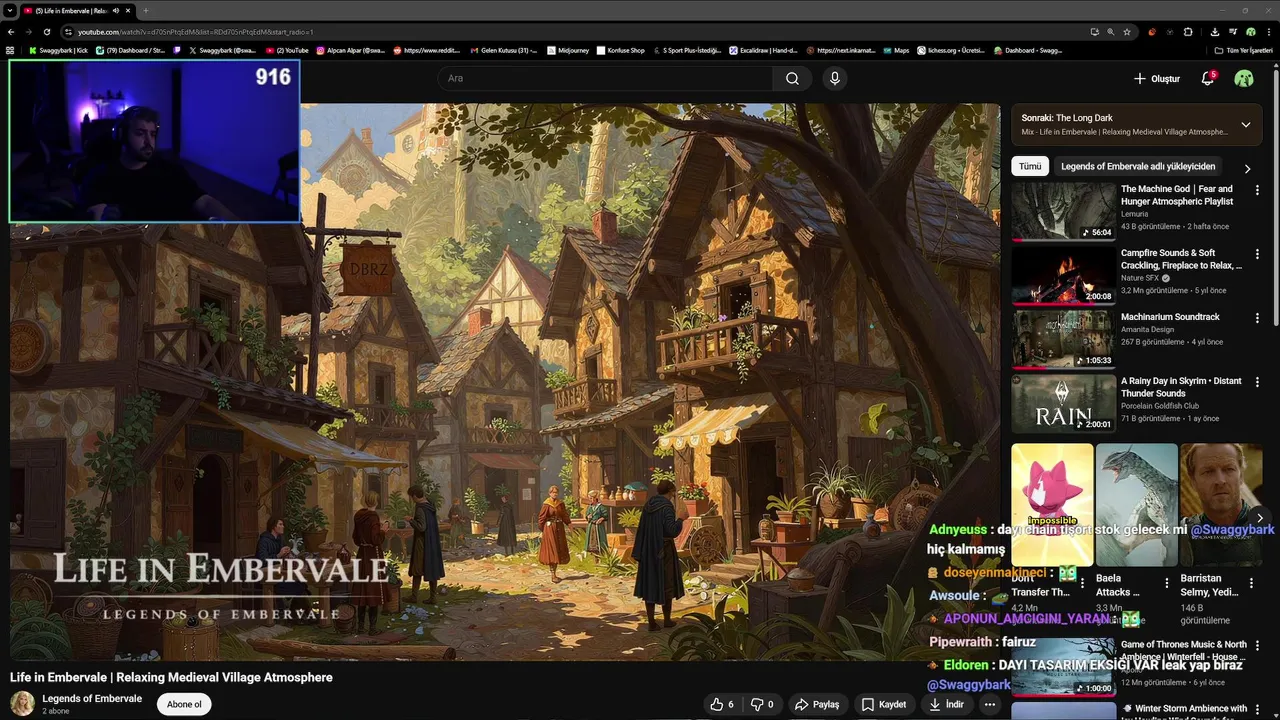
Task: Open Game of Thrones Music video thumbnail
Action: tap(1063, 667)
